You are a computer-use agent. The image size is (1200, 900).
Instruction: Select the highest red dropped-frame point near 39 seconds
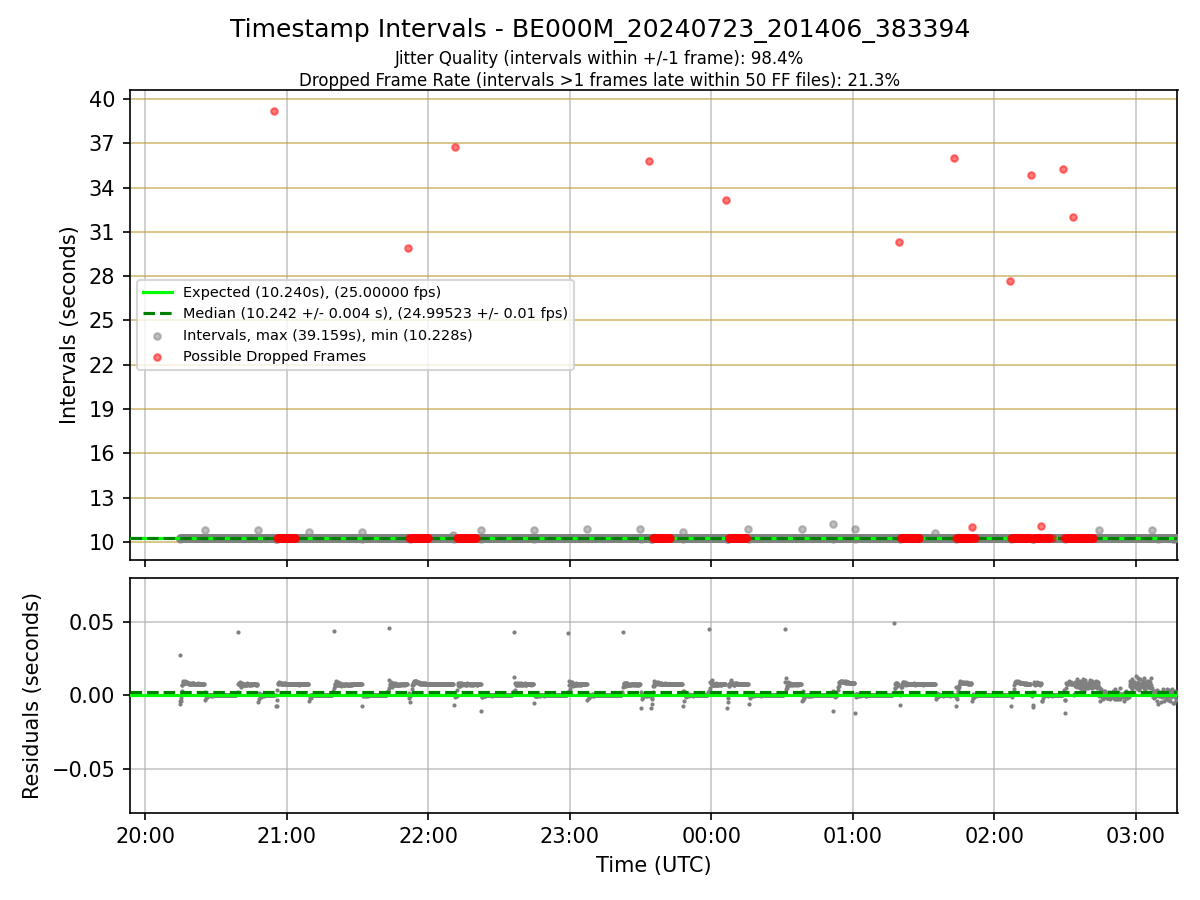click(x=274, y=111)
